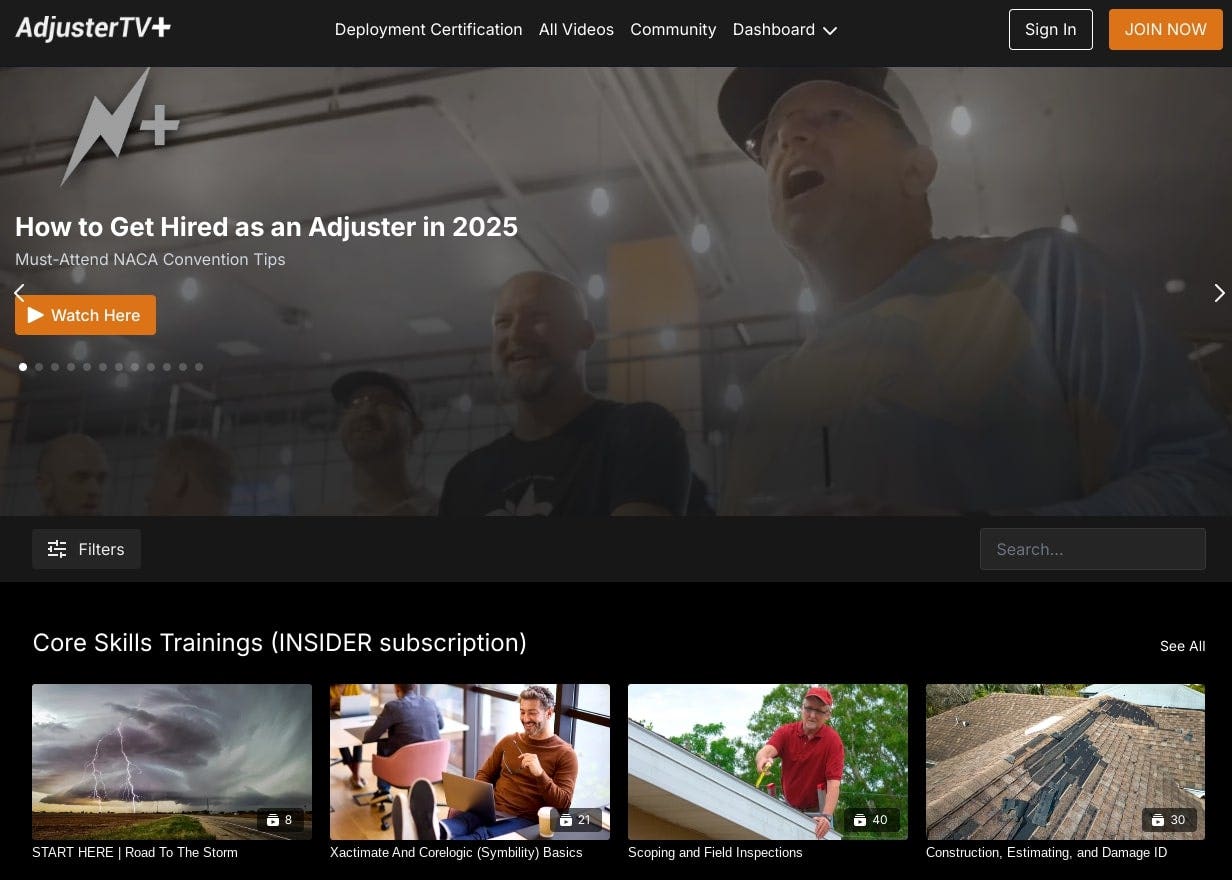1232x880 pixels.
Task: Open START HERE | Road To The Storm title
Action: (x=135, y=853)
